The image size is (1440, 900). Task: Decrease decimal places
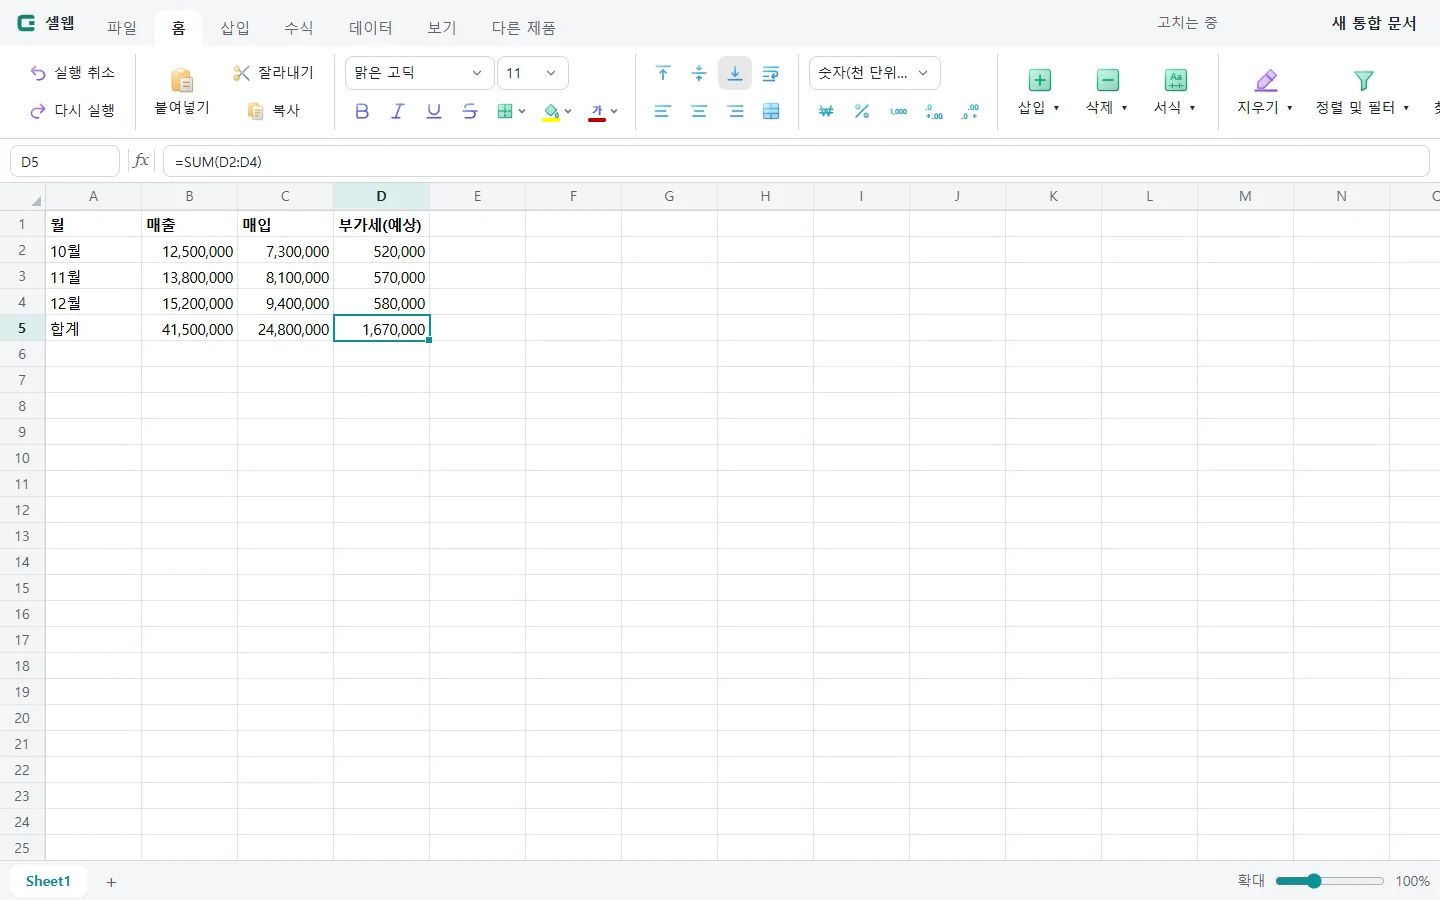(x=970, y=112)
